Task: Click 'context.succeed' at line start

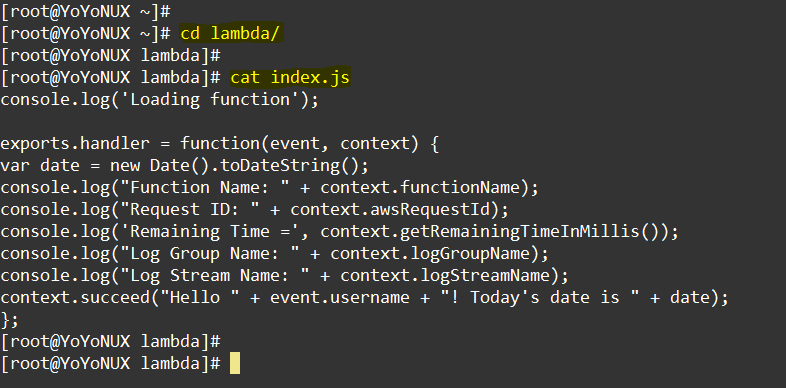Action: tap(75, 298)
